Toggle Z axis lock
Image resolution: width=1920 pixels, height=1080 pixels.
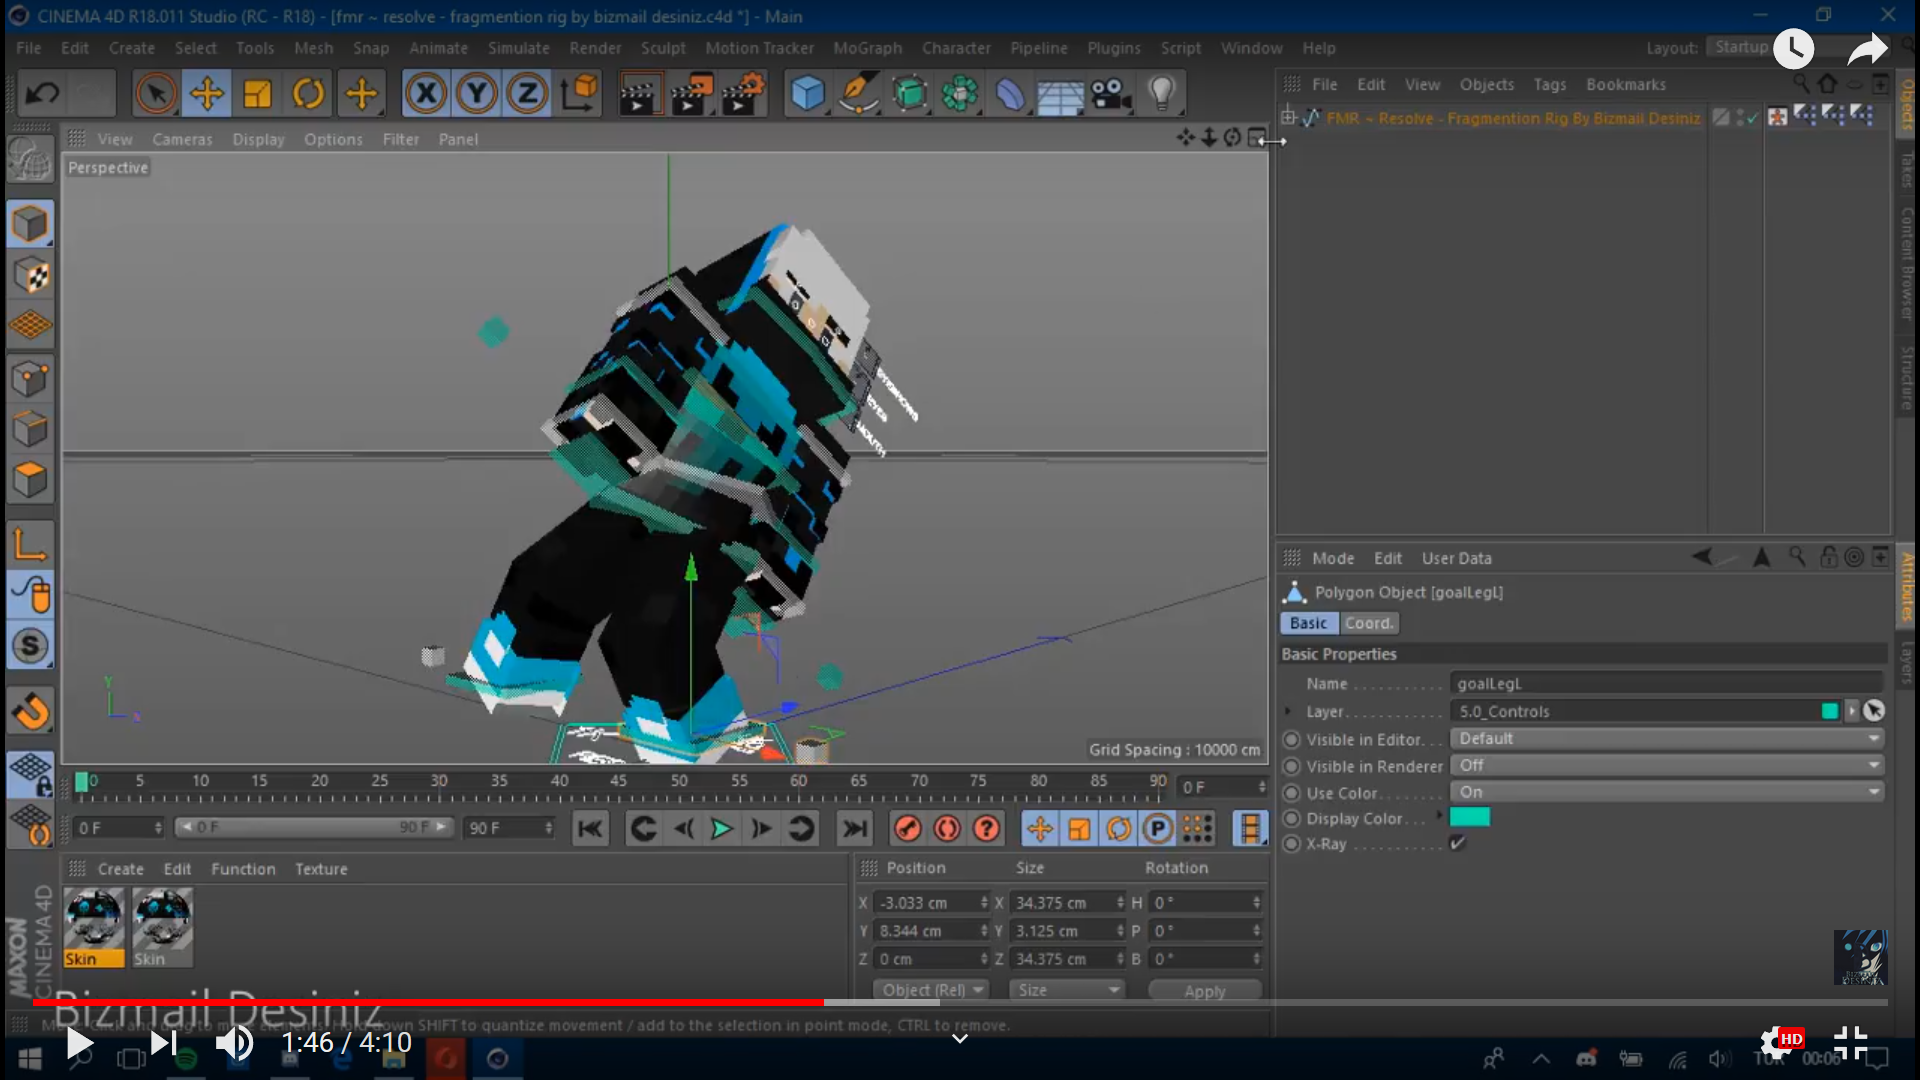[527, 94]
